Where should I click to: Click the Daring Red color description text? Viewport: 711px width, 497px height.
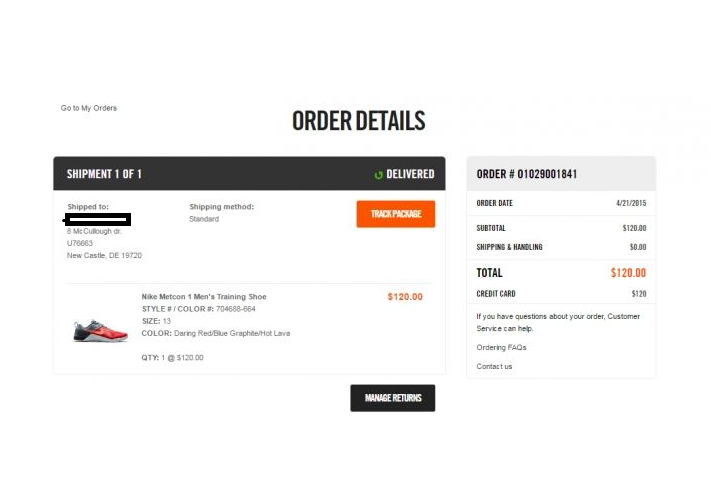click(x=232, y=333)
